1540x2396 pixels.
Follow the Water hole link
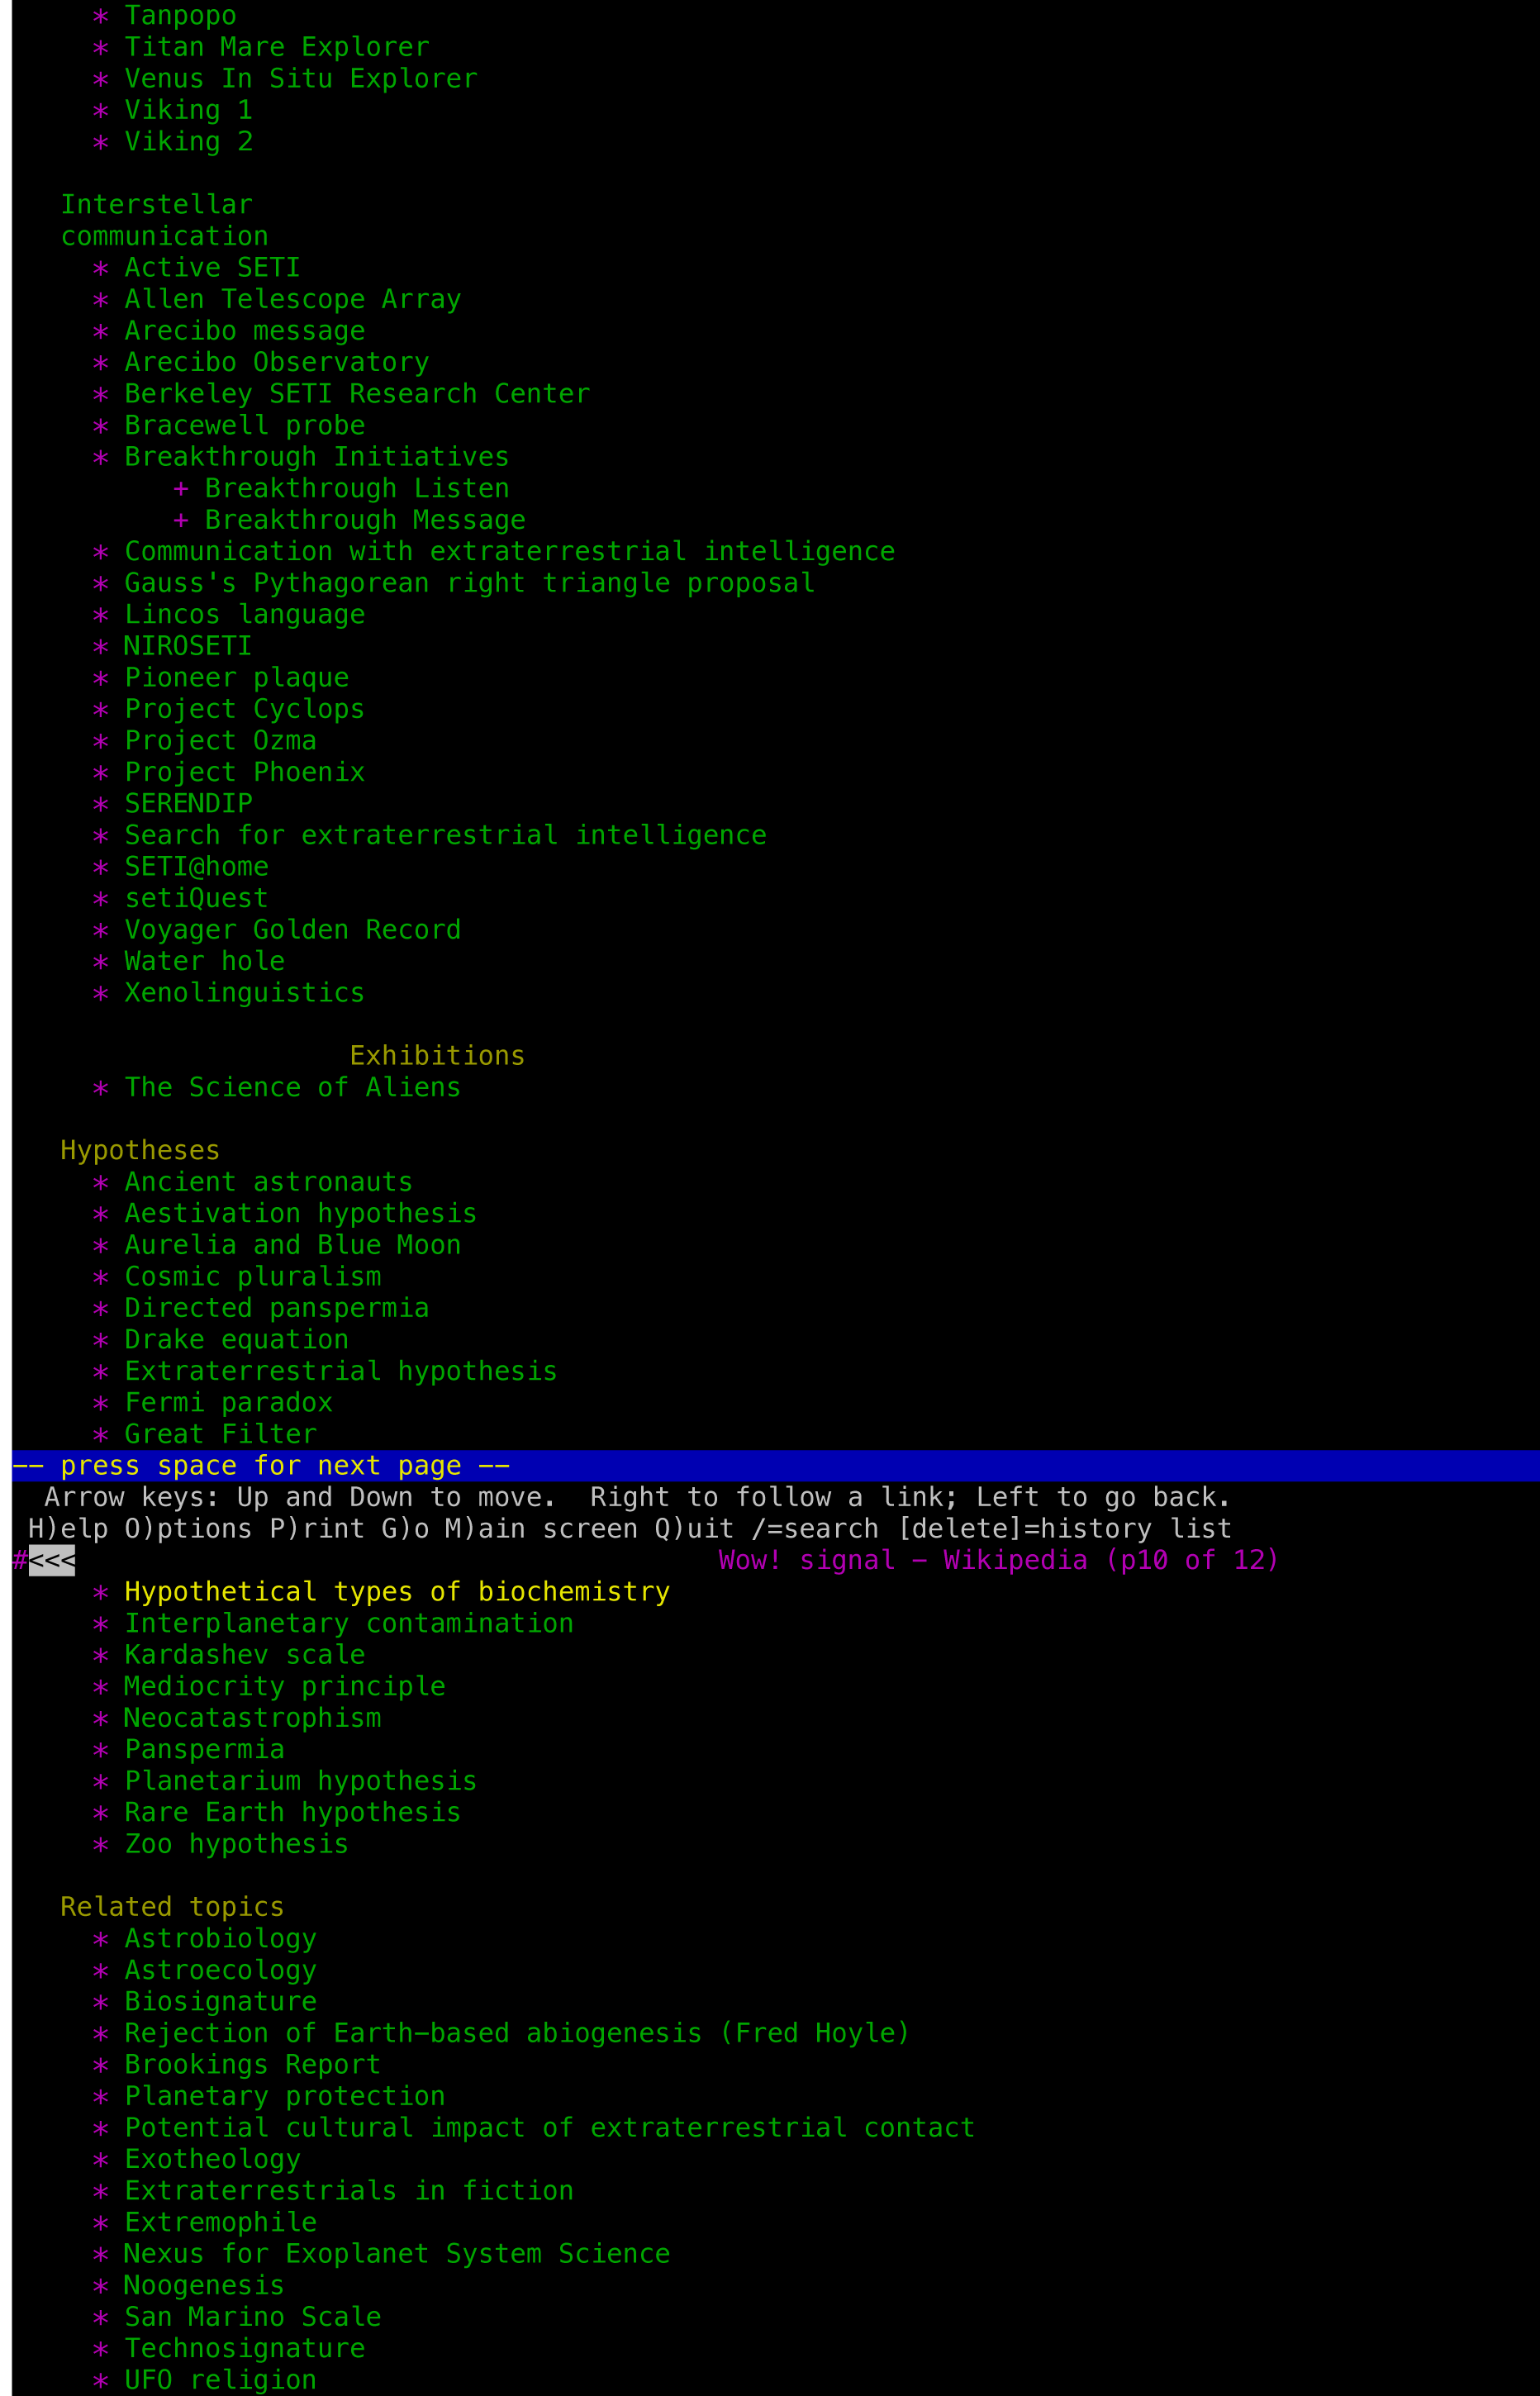tap(204, 960)
